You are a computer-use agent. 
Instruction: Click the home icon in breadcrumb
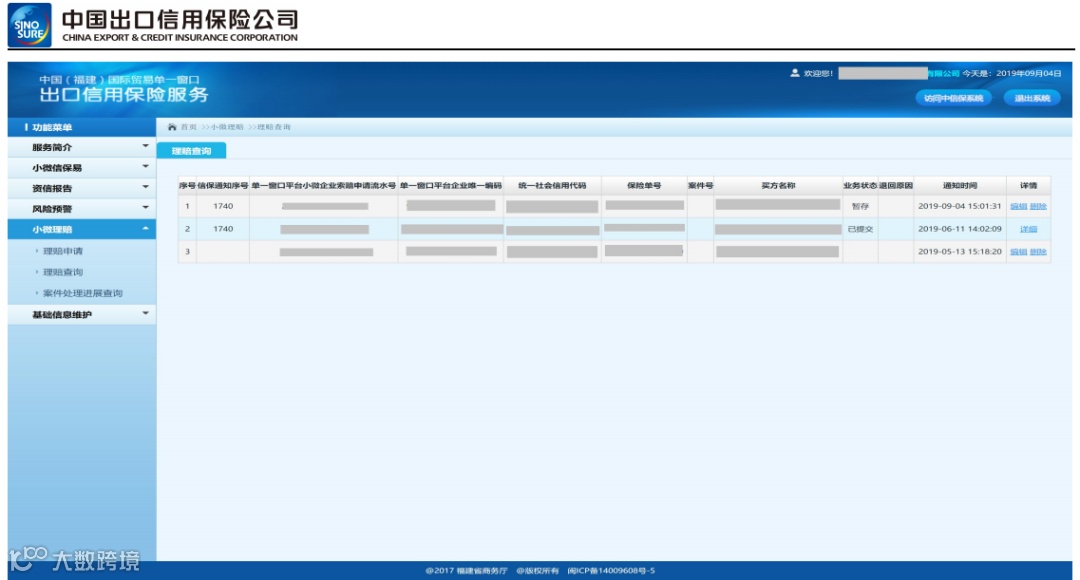[x=172, y=127]
